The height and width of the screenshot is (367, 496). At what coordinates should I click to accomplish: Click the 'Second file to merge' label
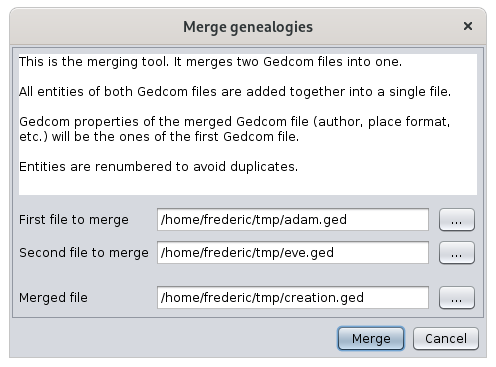tap(84, 253)
